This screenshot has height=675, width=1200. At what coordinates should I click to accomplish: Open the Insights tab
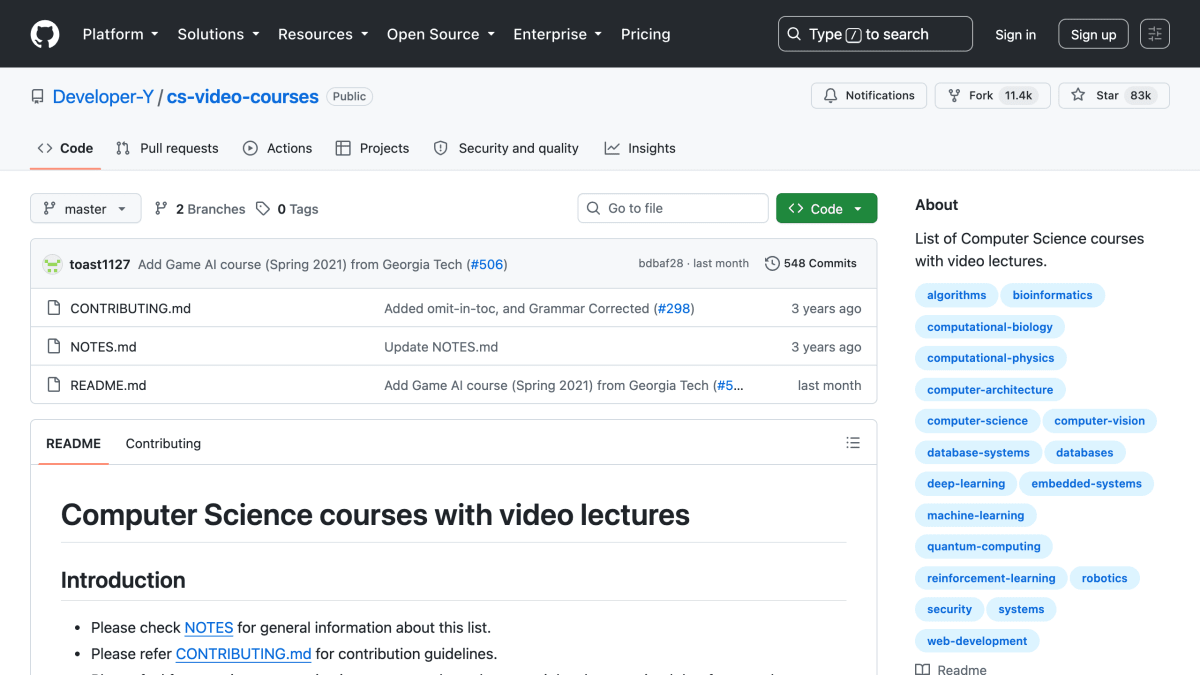640,148
